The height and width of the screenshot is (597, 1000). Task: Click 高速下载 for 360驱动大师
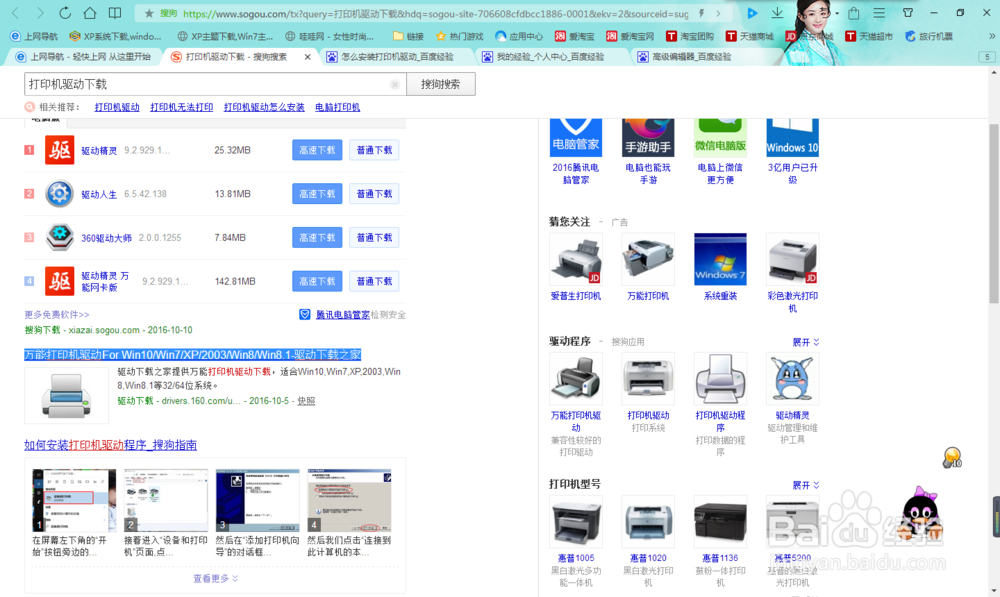317,237
